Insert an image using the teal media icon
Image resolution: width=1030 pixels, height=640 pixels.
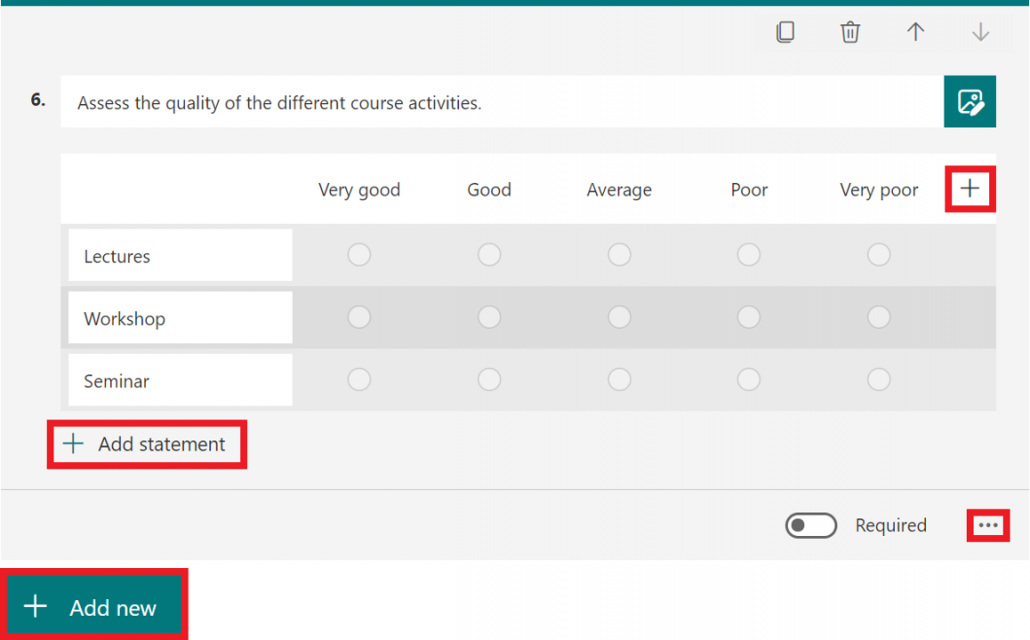[x=969, y=101]
